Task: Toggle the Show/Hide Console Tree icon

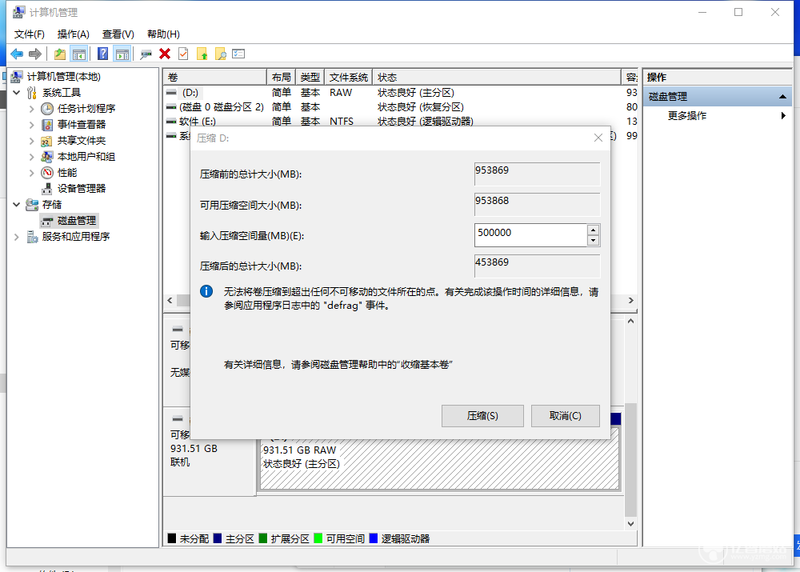Action: (79, 54)
